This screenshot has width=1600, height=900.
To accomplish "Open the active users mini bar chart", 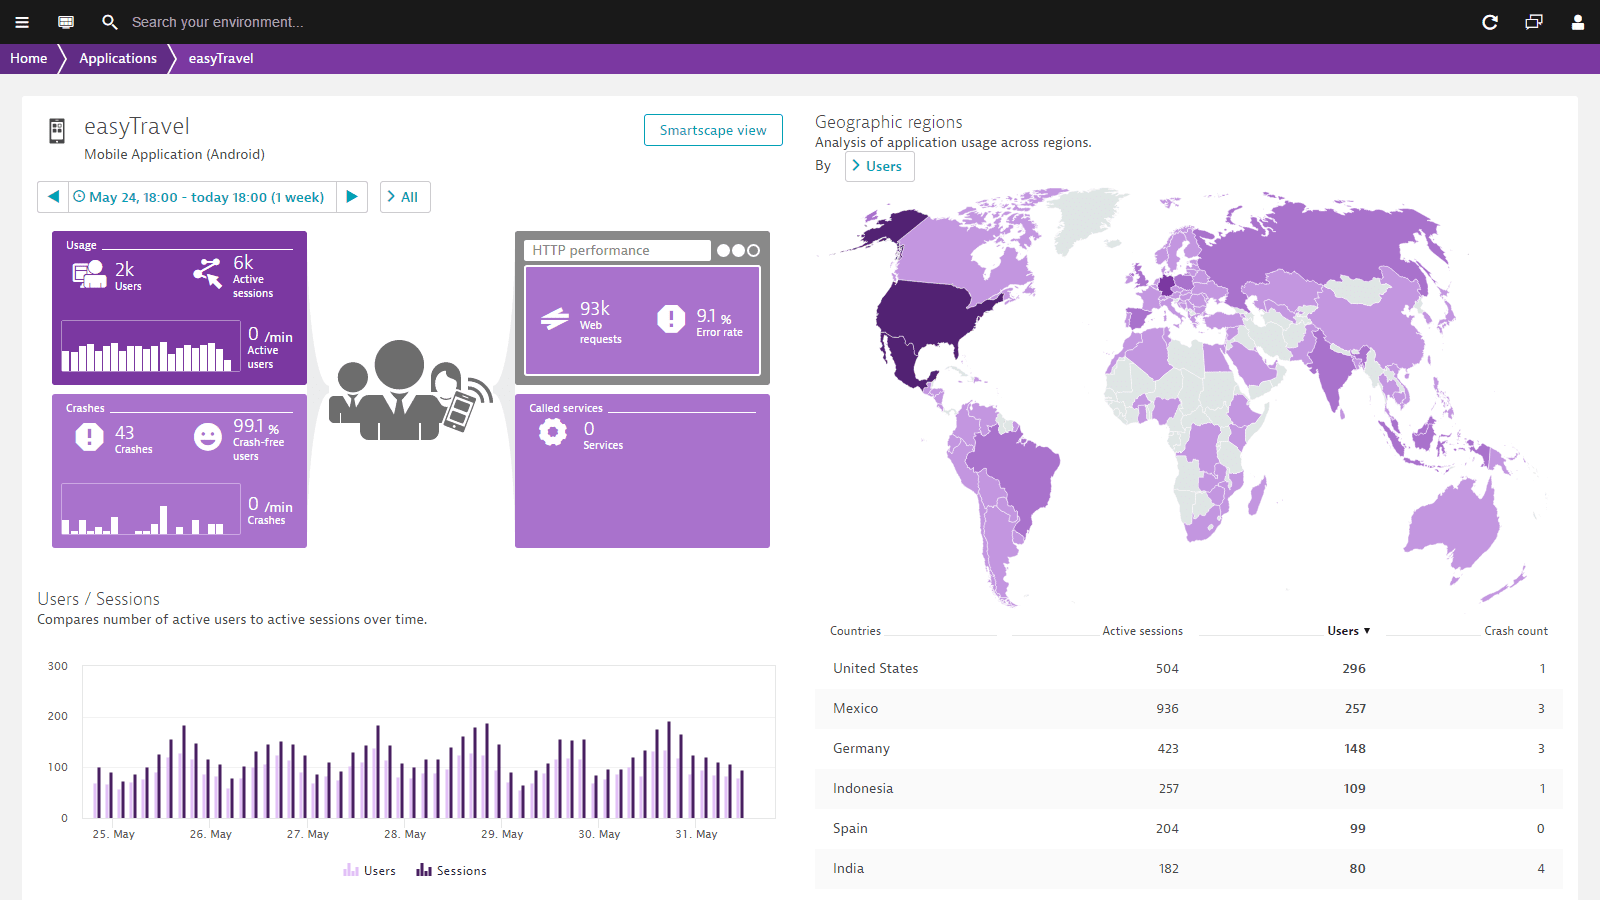I will 151,346.
